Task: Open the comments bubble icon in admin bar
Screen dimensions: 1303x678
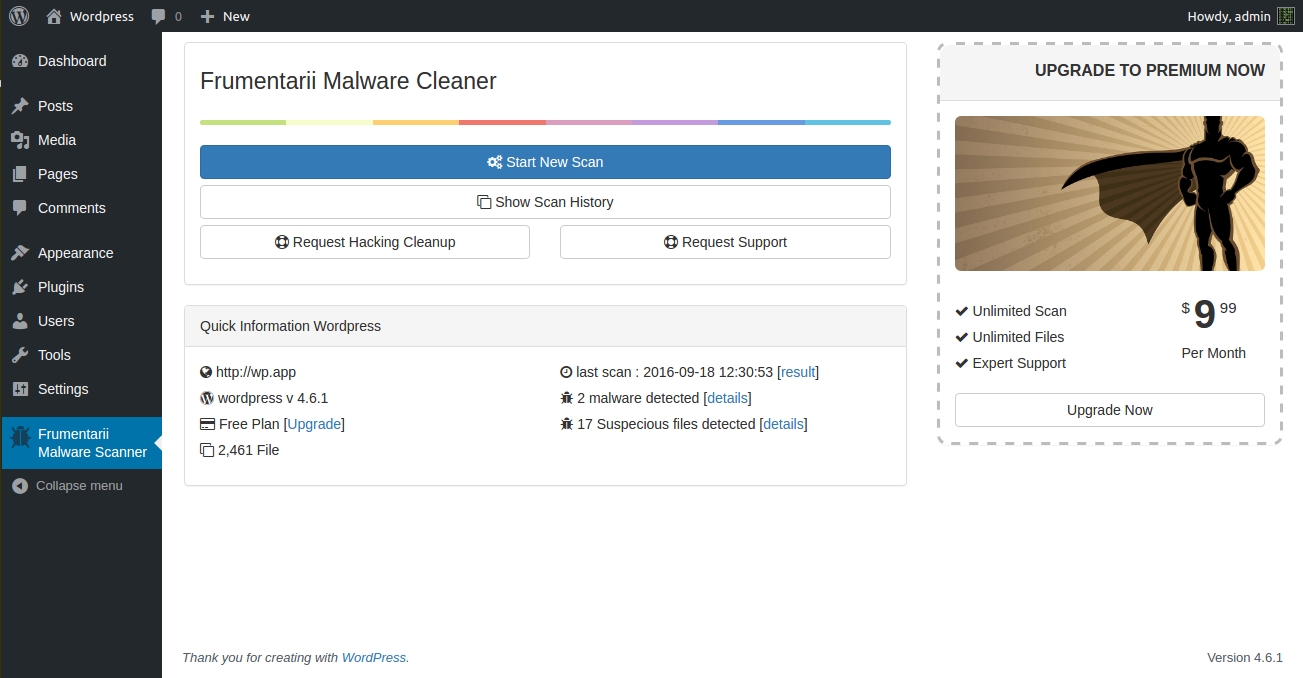Action: [x=159, y=17]
